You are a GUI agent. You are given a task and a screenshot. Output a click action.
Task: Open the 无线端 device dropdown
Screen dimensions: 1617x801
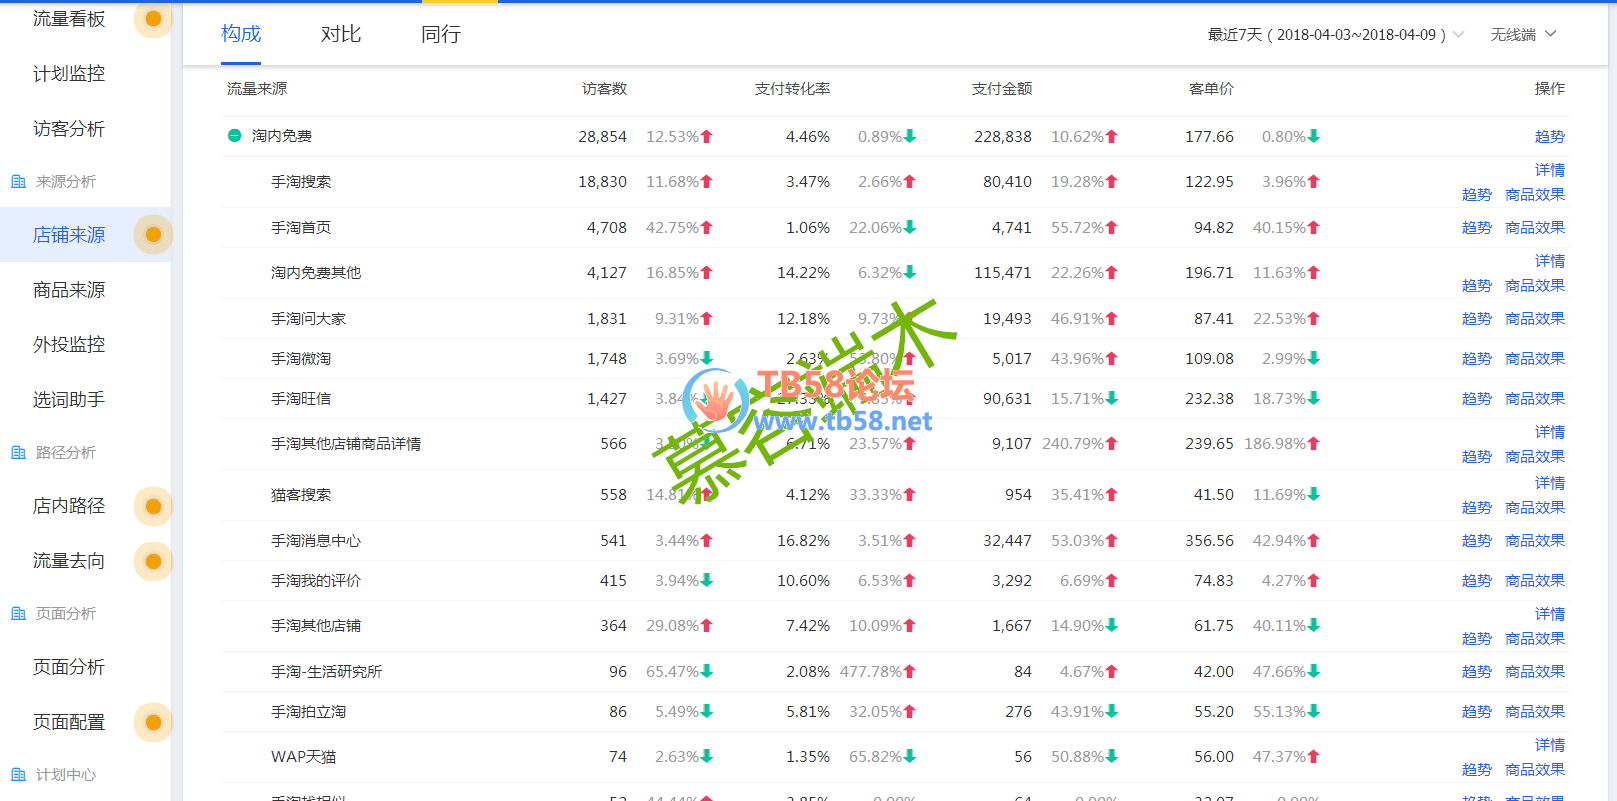coord(1523,35)
